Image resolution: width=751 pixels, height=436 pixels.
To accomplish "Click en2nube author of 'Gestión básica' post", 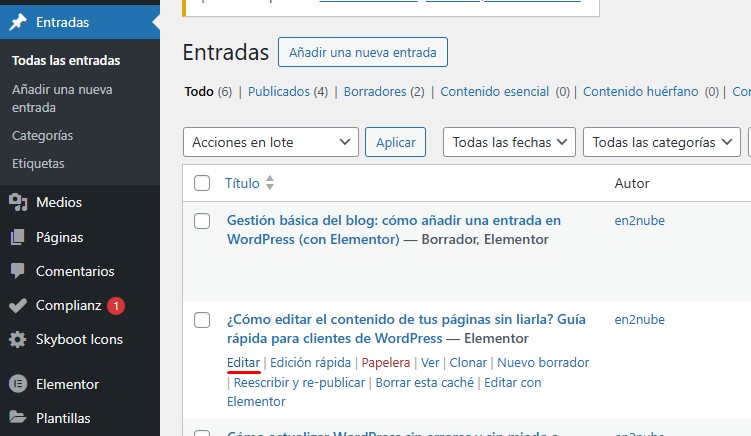I will (x=639, y=220).
